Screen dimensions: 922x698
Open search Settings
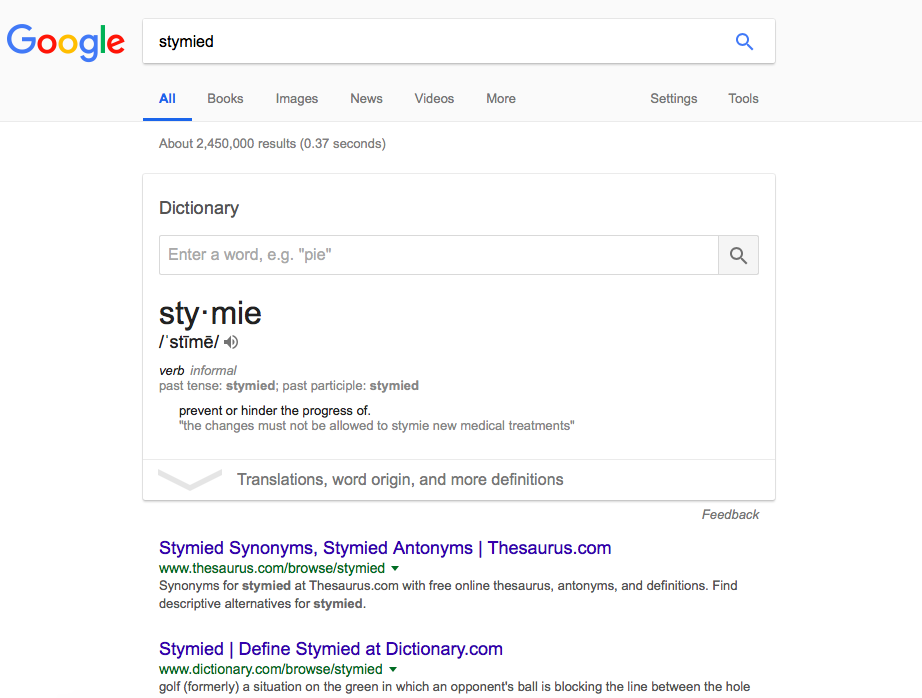[x=673, y=99]
